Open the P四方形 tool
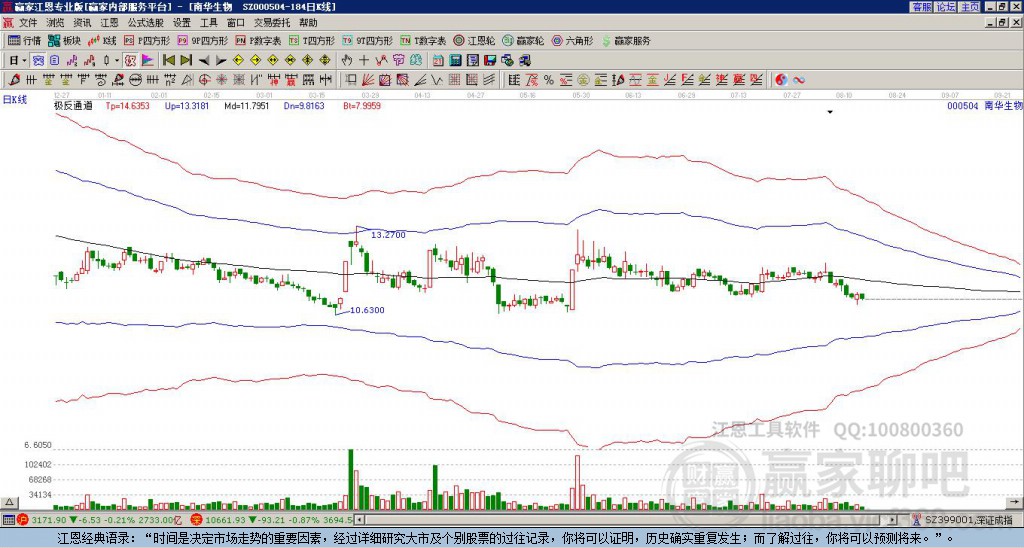 (147, 40)
